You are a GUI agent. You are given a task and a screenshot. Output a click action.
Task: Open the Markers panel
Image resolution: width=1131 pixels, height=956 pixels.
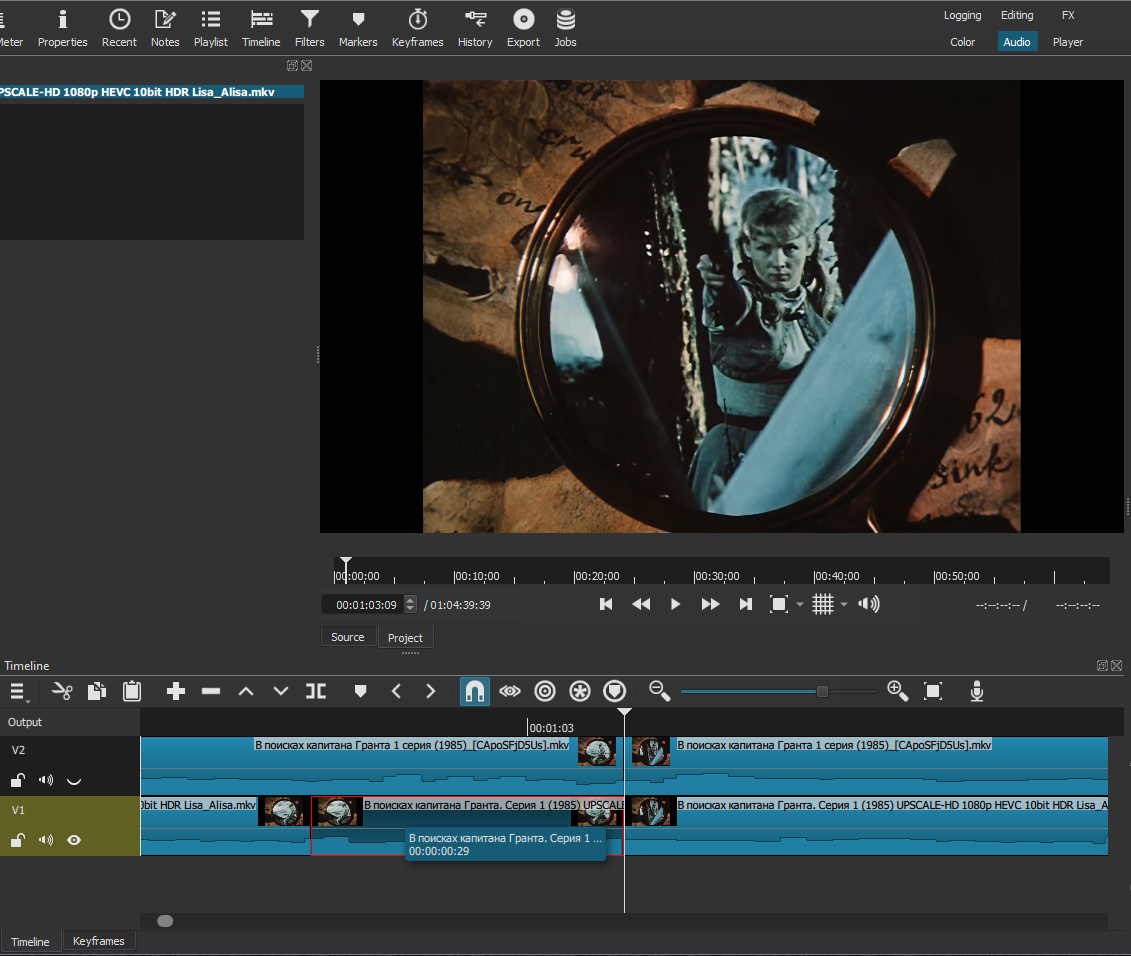[358, 29]
